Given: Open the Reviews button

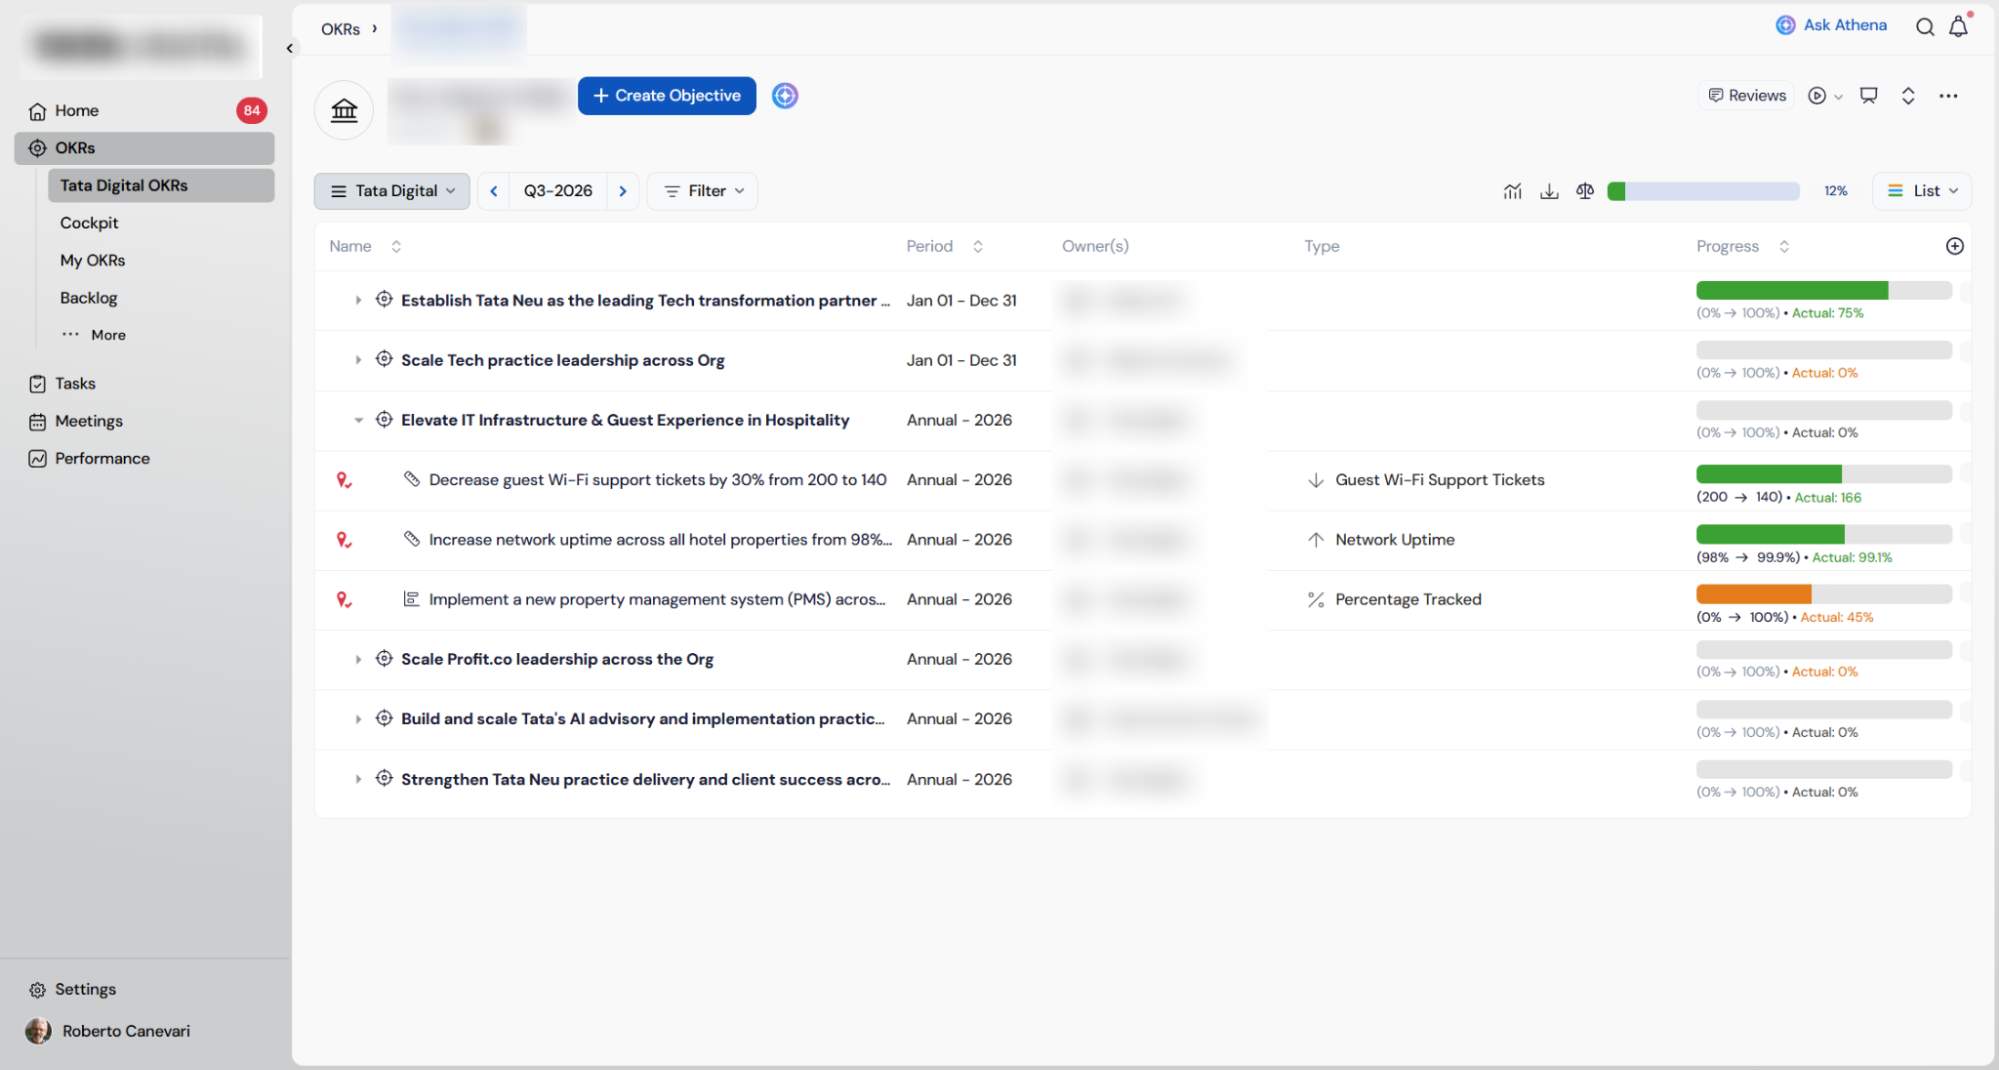Looking at the screenshot, I should tap(1747, 95).
